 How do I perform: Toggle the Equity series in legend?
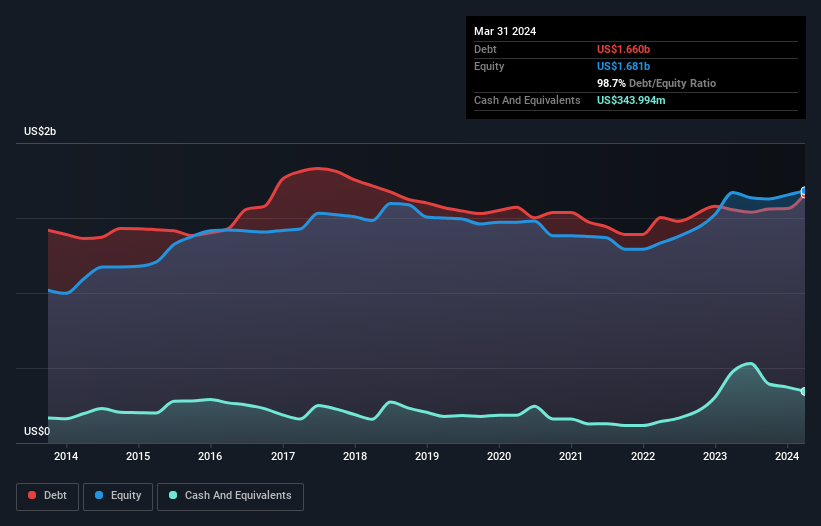(118, 496)
